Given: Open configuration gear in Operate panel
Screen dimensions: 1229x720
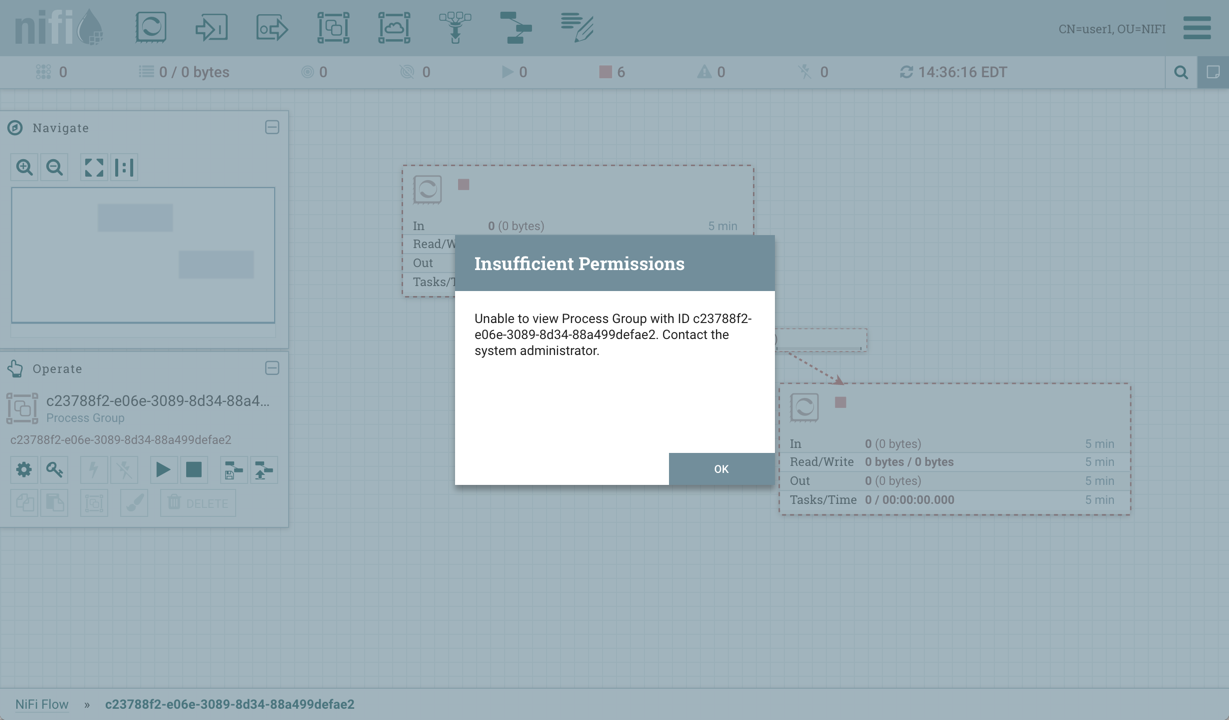Looking at the screenshot, I should tap(24, 470).
